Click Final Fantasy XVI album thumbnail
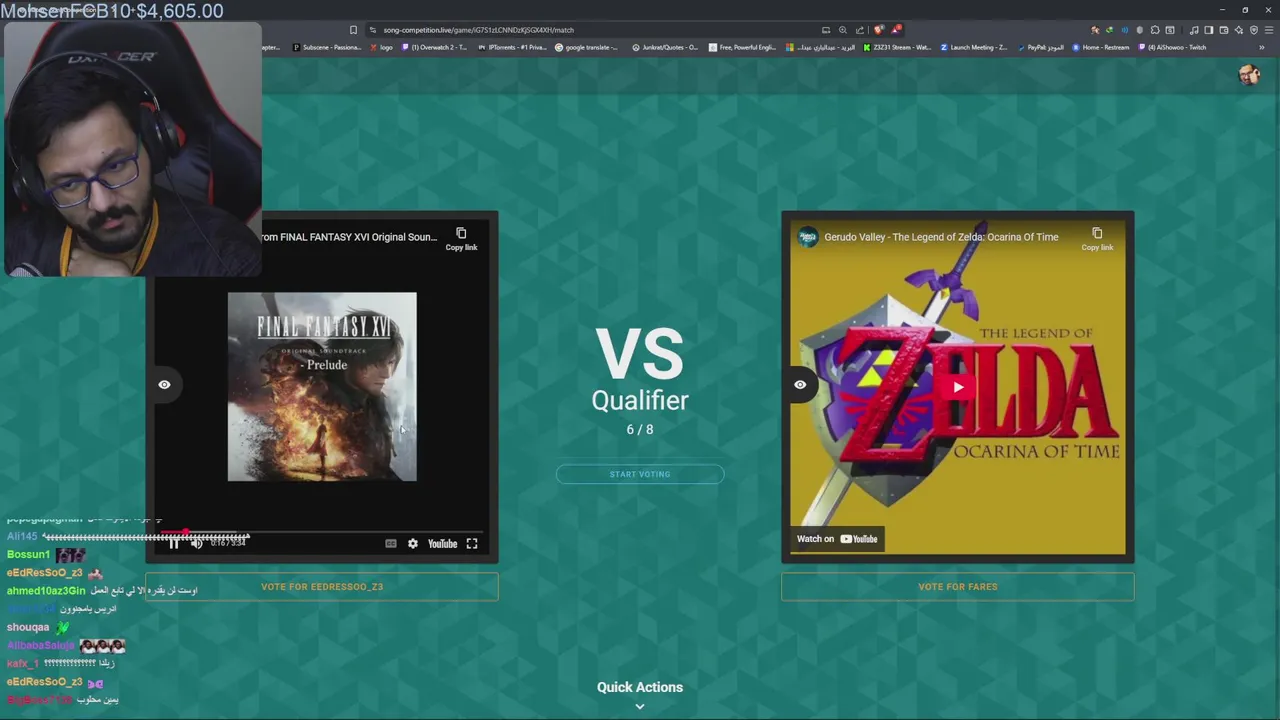1280x720 pixels. click(322, 387)
